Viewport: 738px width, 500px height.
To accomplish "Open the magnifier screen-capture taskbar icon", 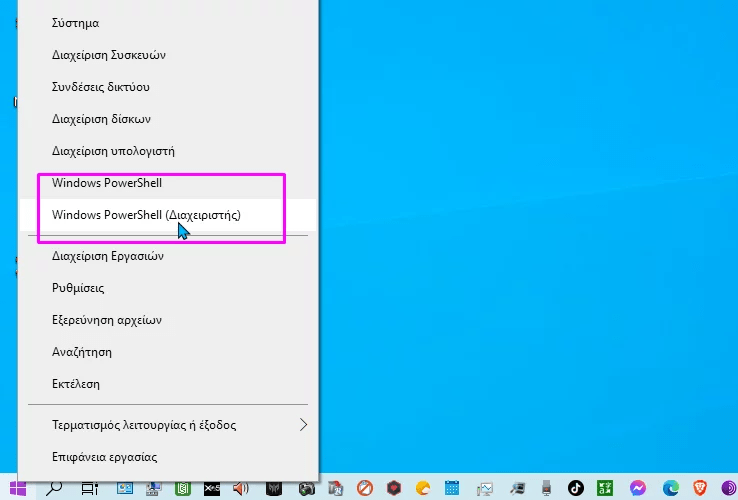I will 517,488.
